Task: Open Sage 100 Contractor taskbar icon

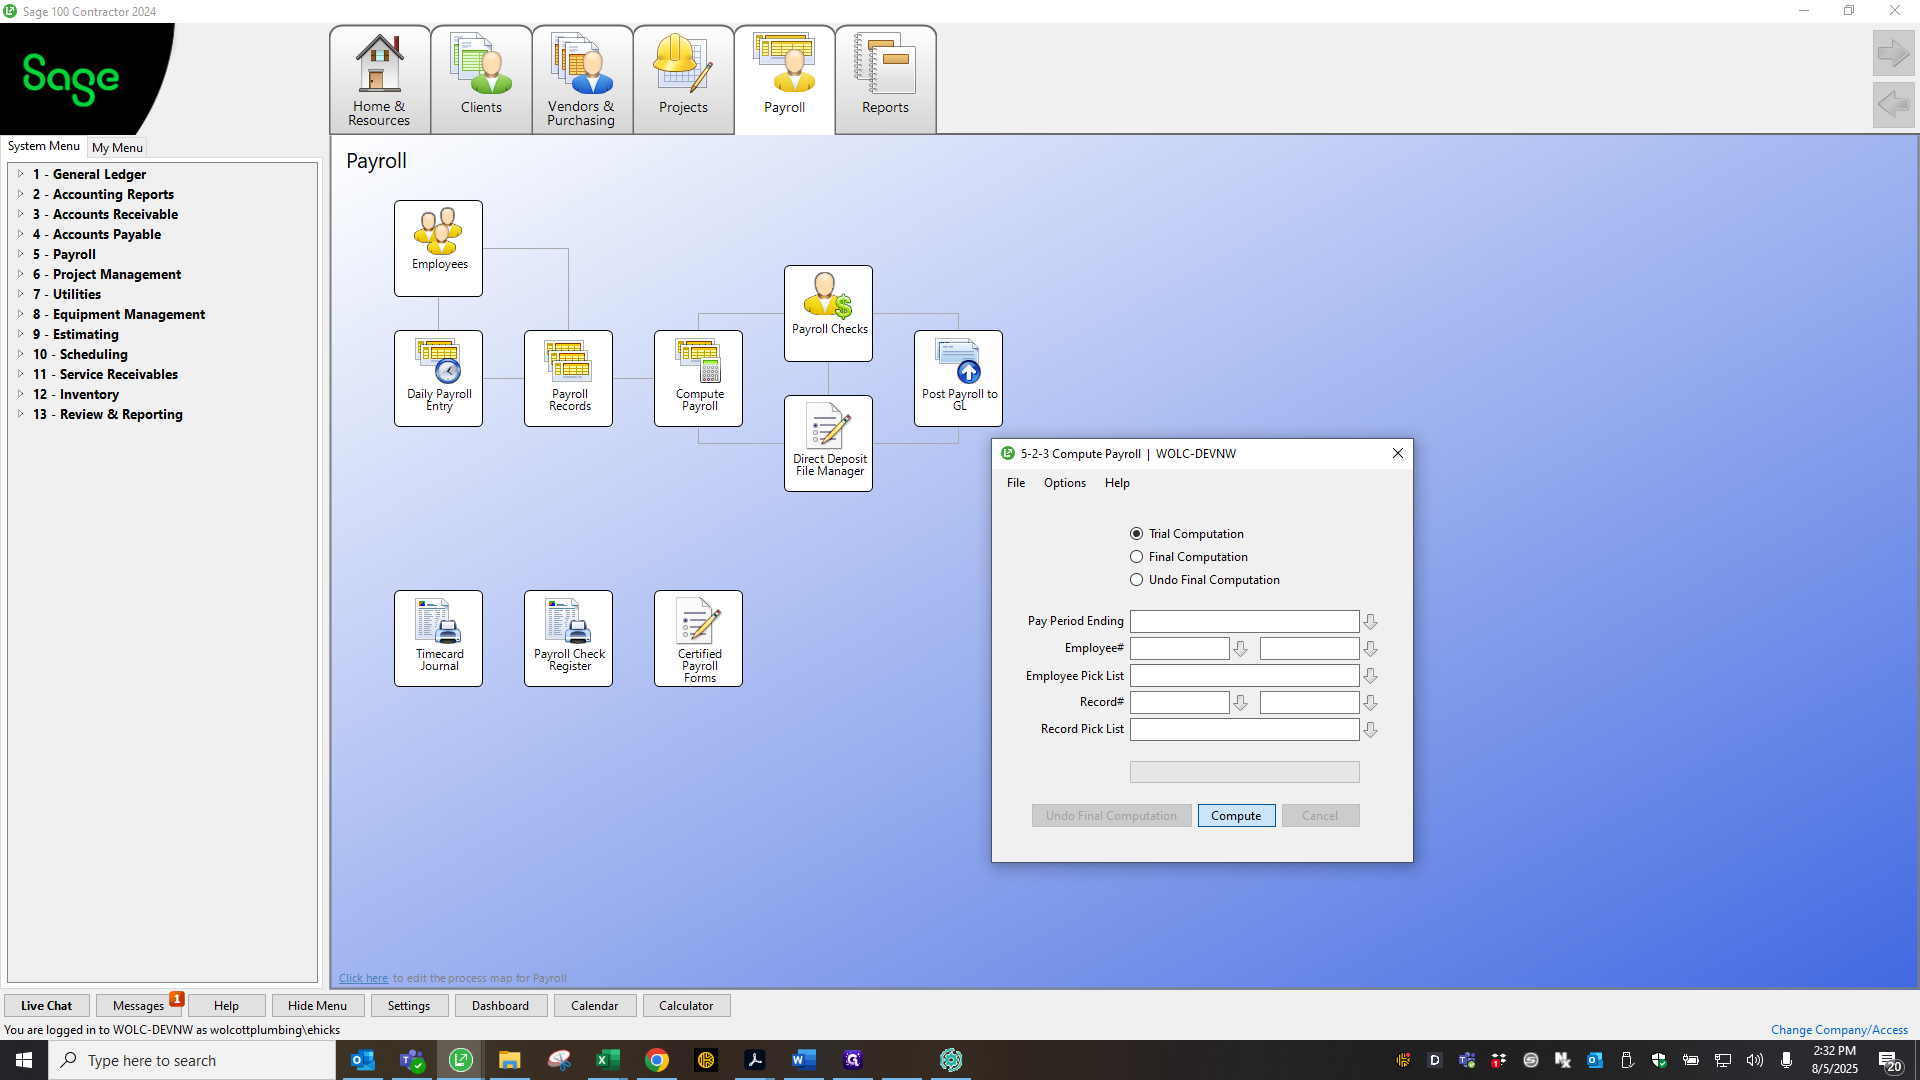Action: click(x=461, y=1060)
